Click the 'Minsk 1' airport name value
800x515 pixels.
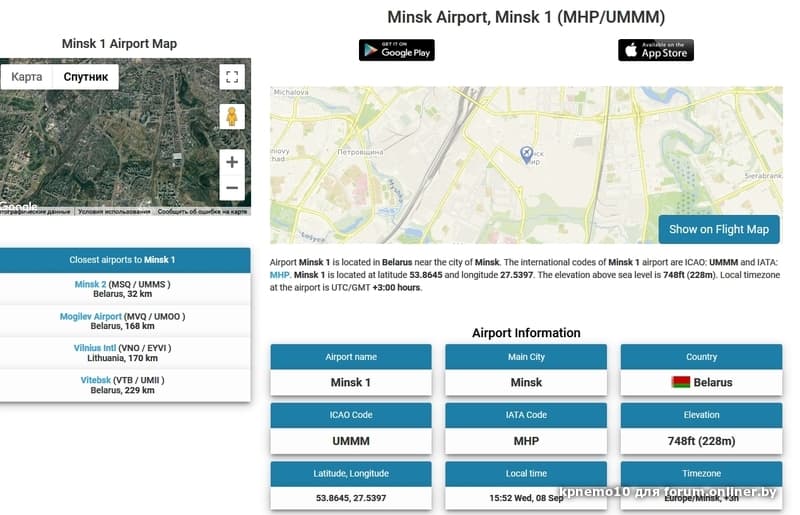[351, 382]
